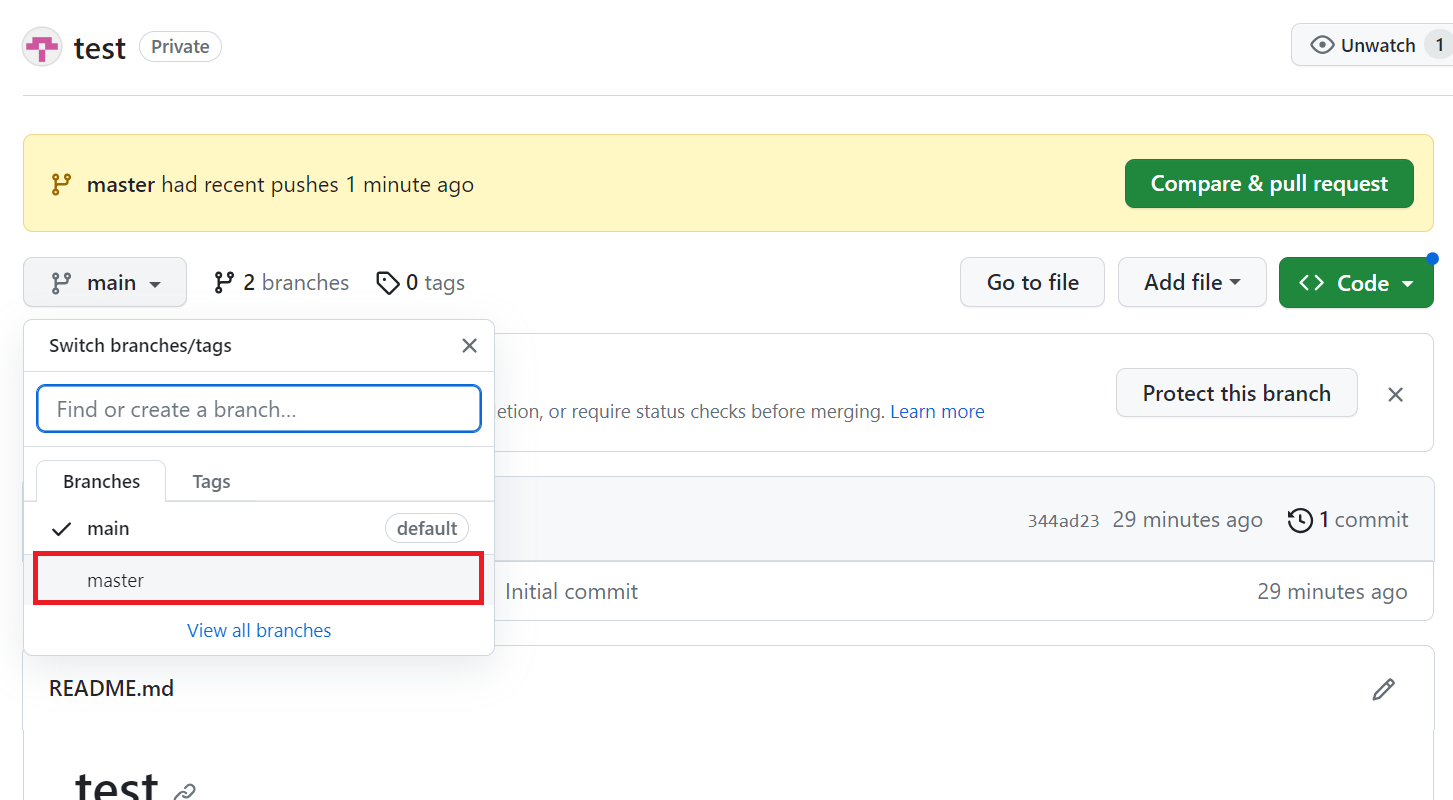The image size is (1453, 800).
Task: Open the test repository name link
Action: click(x=100, y=48)
